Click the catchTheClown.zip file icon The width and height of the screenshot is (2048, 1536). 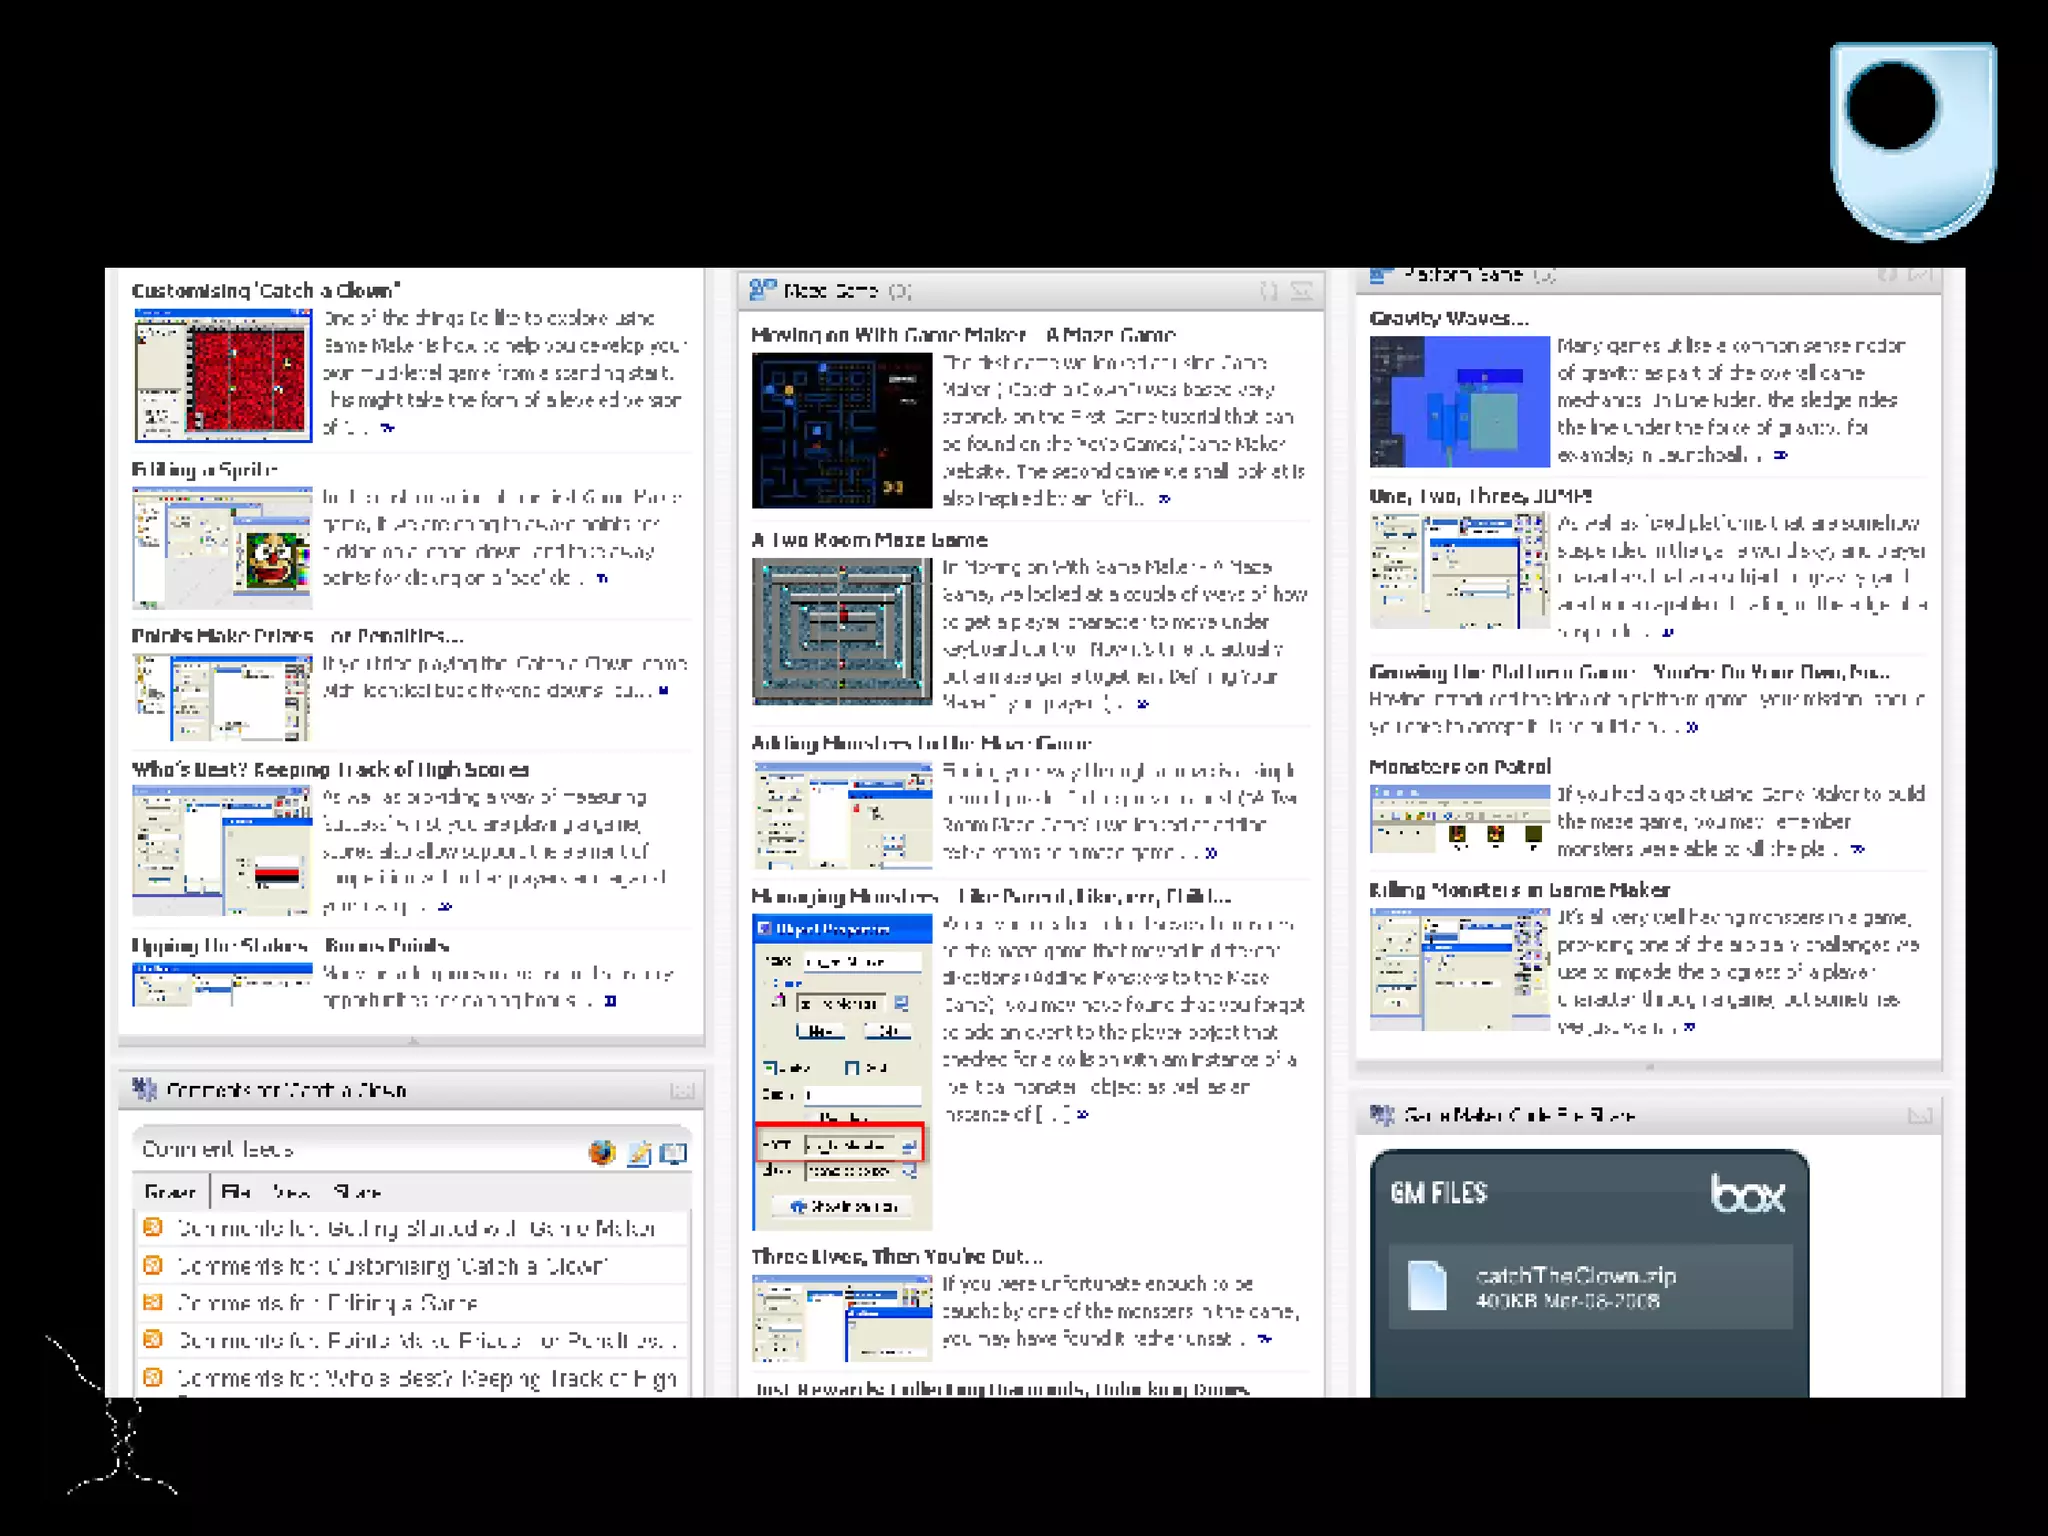click(x=1427, y=1285)
